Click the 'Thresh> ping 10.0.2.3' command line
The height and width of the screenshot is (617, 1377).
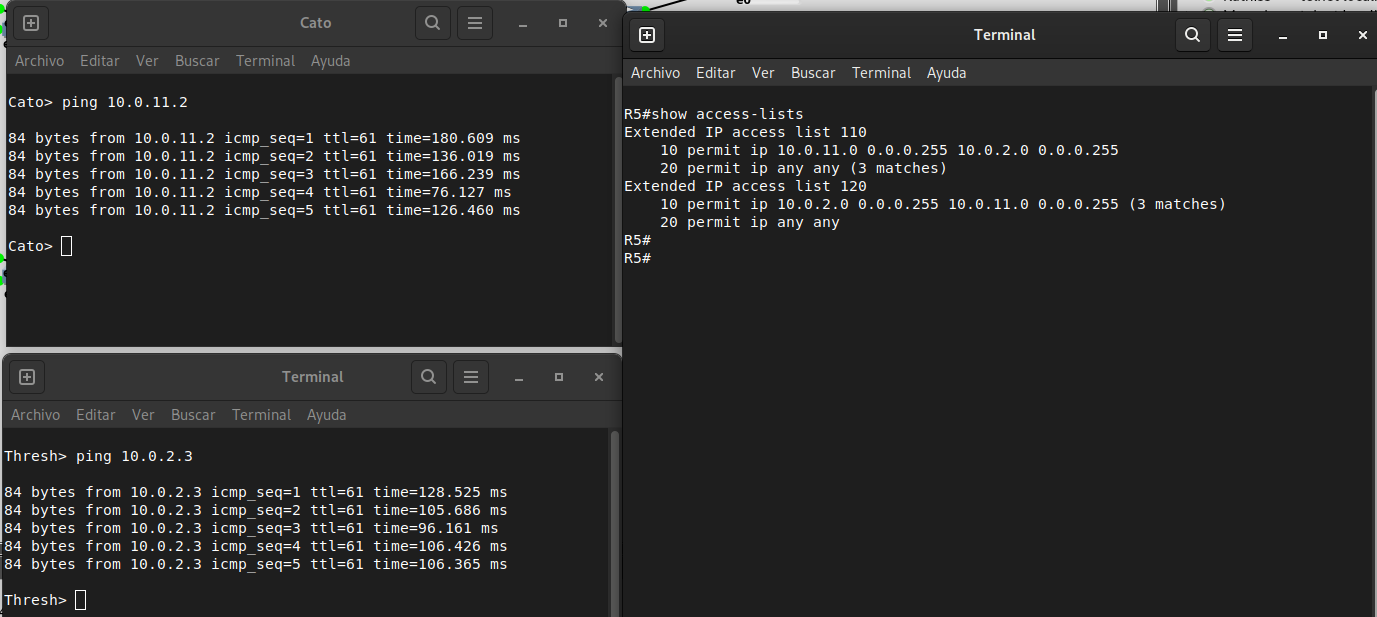[x=98, y=456]
